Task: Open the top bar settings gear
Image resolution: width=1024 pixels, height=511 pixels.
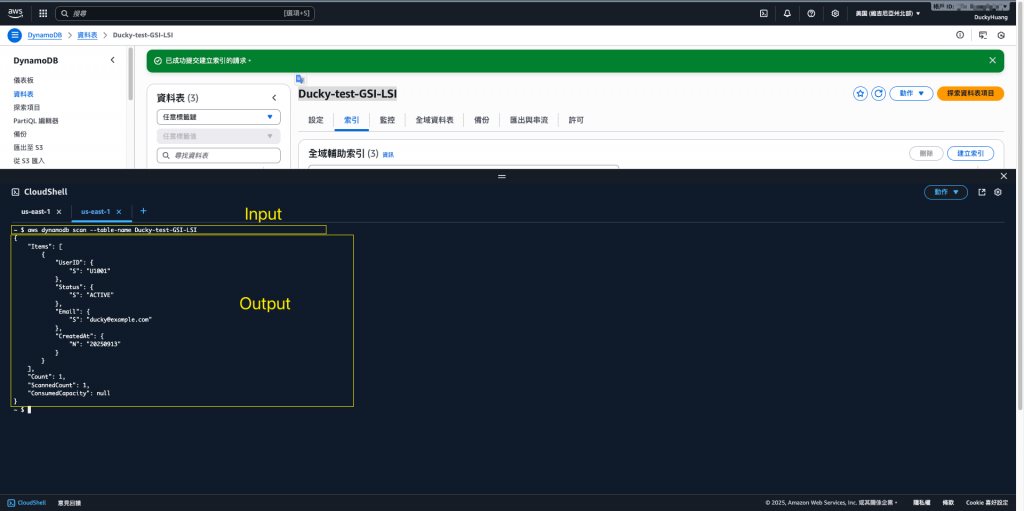Action: pos(835,13)
